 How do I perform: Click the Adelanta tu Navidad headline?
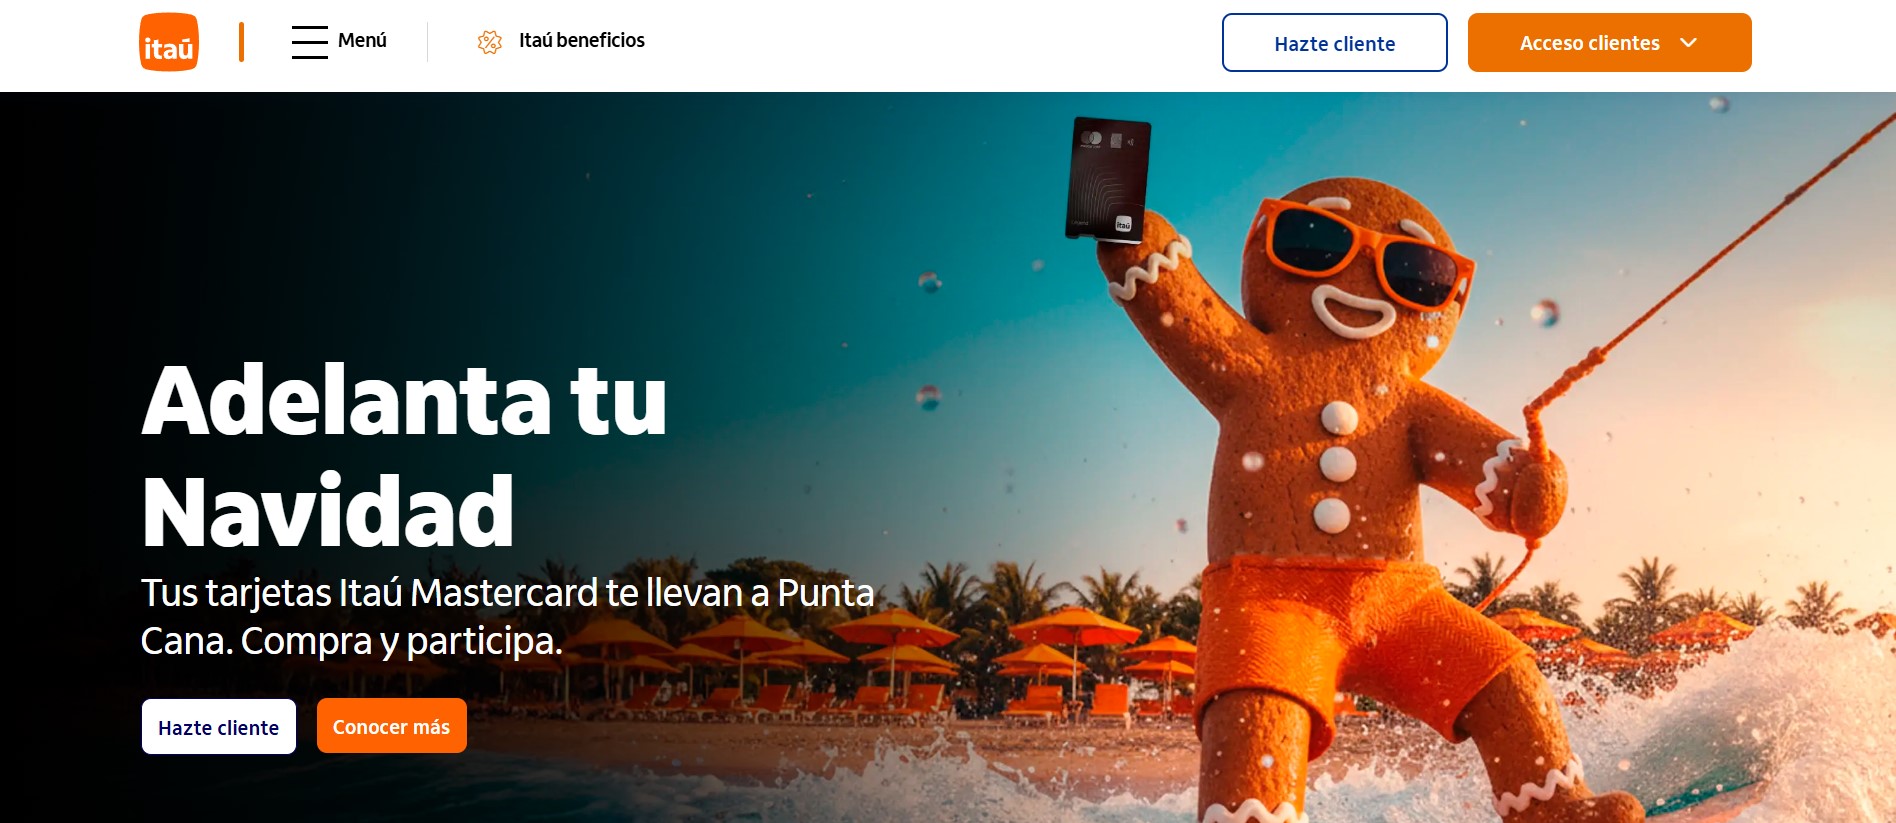coord(404,455)
